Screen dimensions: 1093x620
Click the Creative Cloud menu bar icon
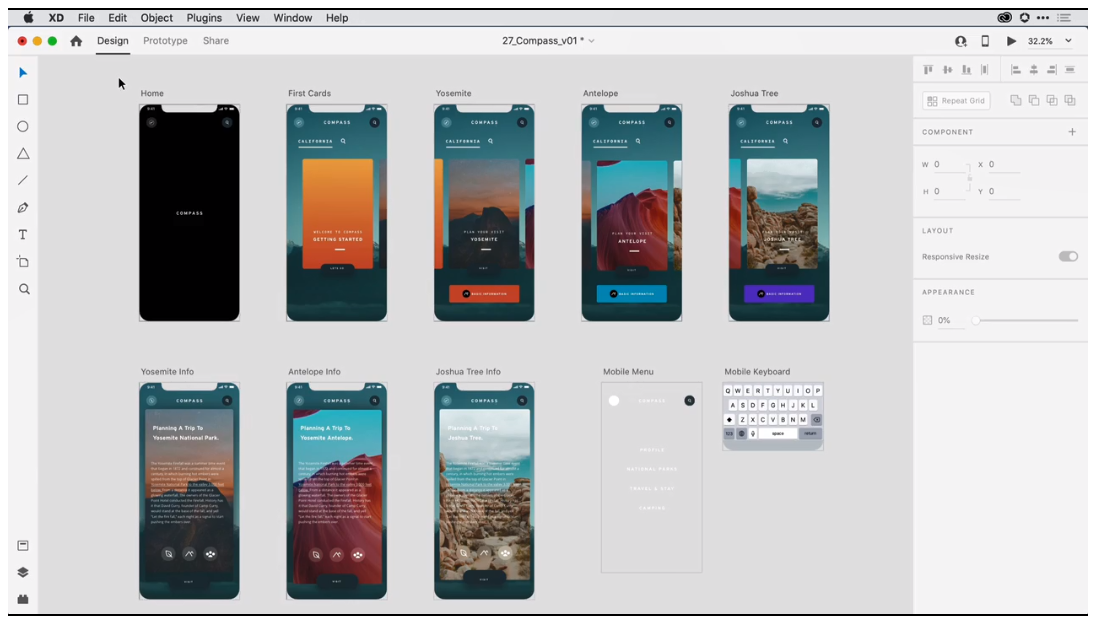tap(1004, 18)
